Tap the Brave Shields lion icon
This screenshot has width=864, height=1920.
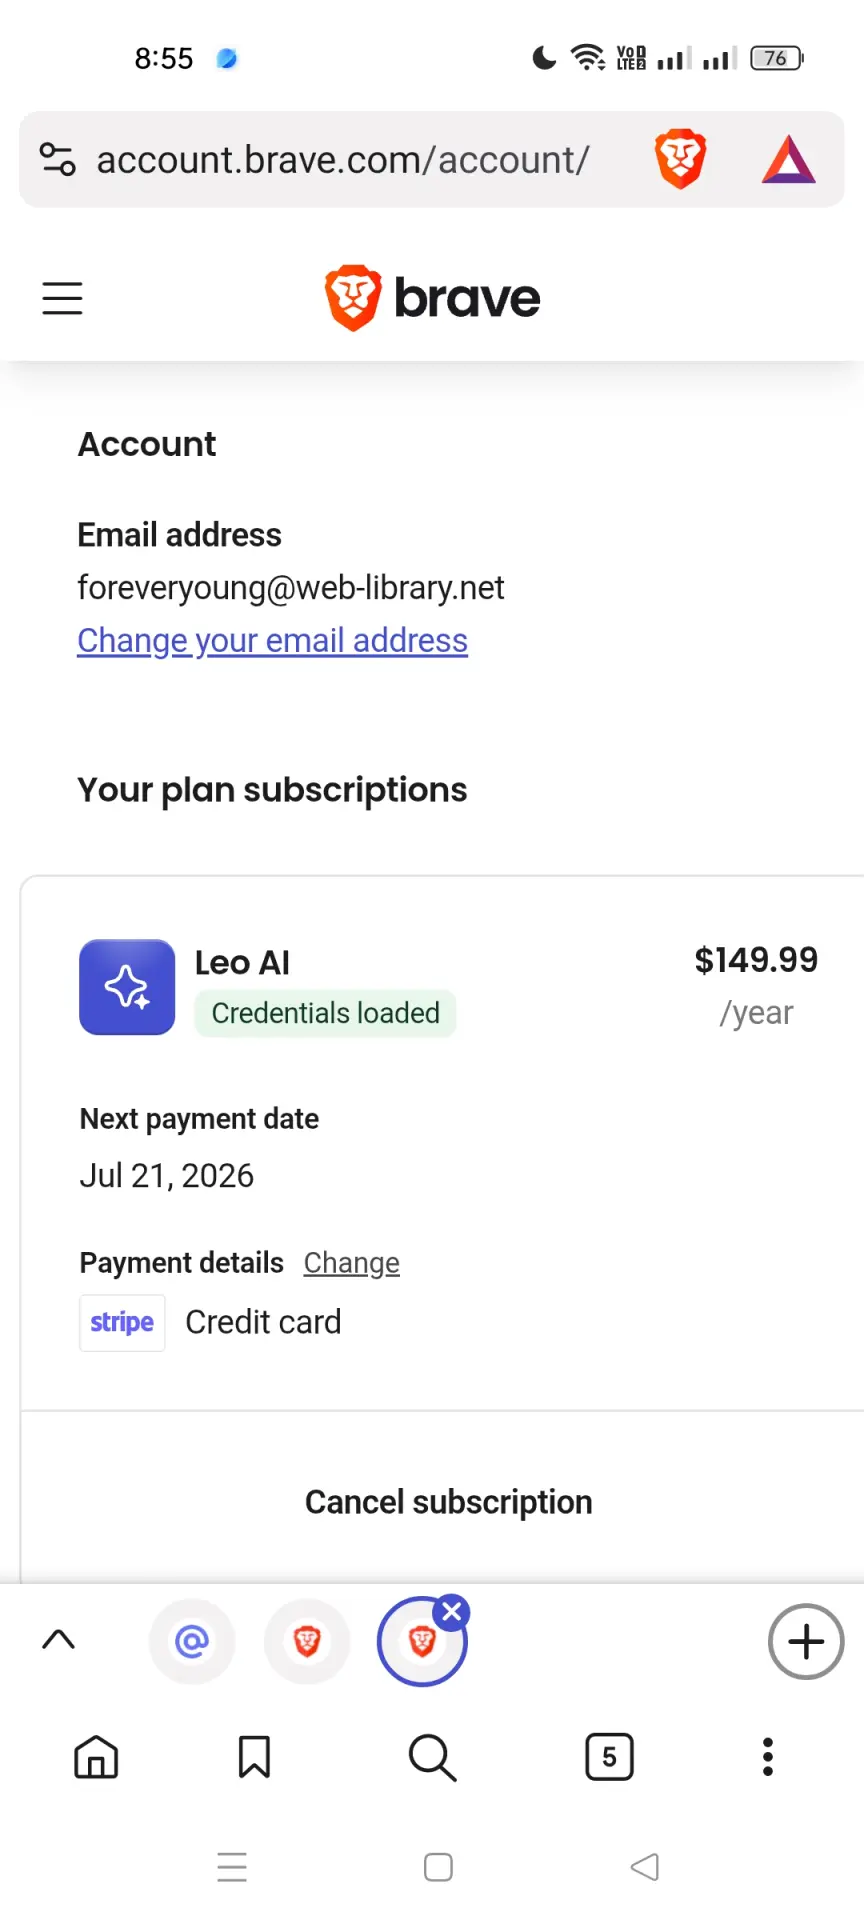[680, 159]
